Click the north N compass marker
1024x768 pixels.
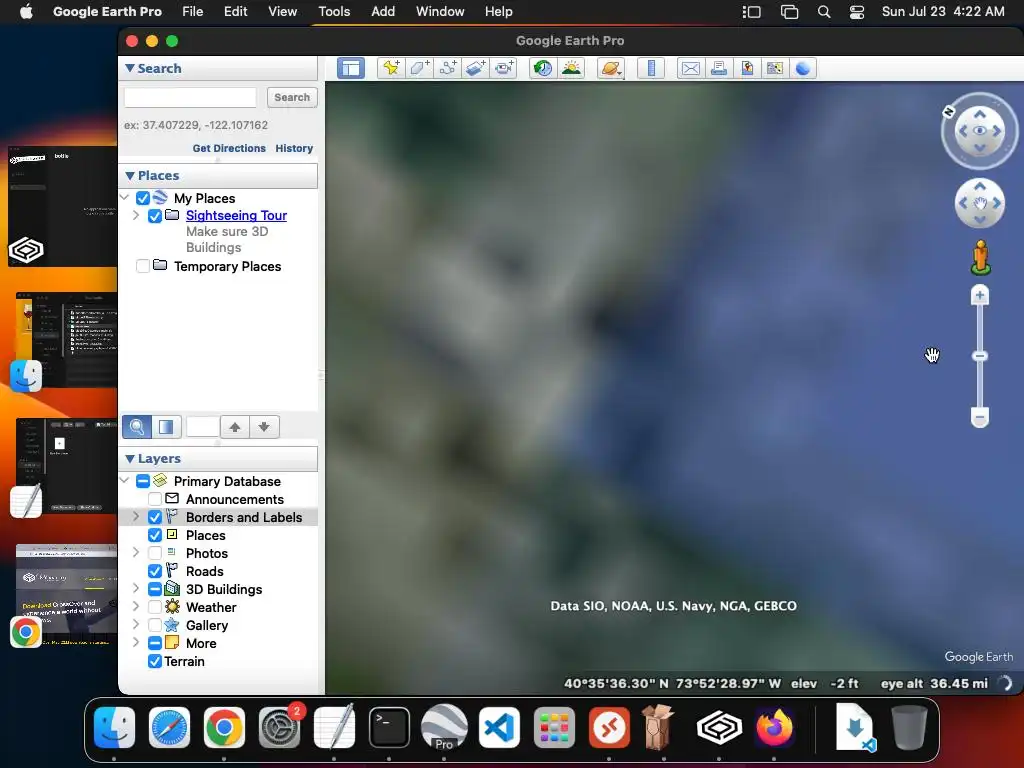[x=948, y=112]
